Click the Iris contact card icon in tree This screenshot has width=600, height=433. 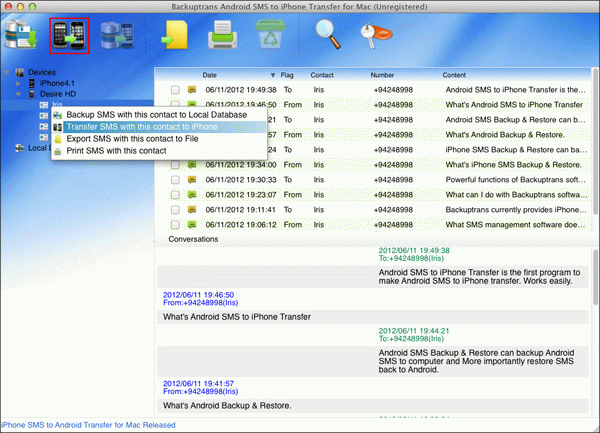44,105
